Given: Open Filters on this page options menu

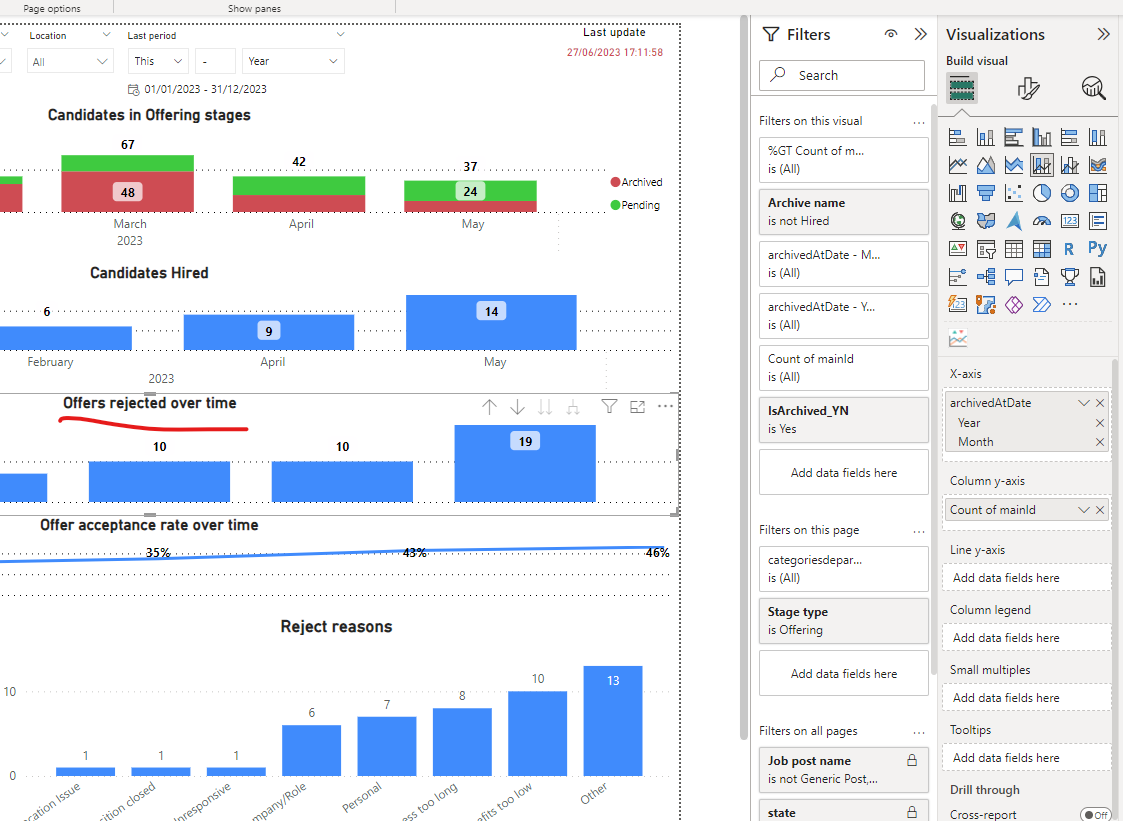Looking at the screenshot, I should [x=919, y=531].
